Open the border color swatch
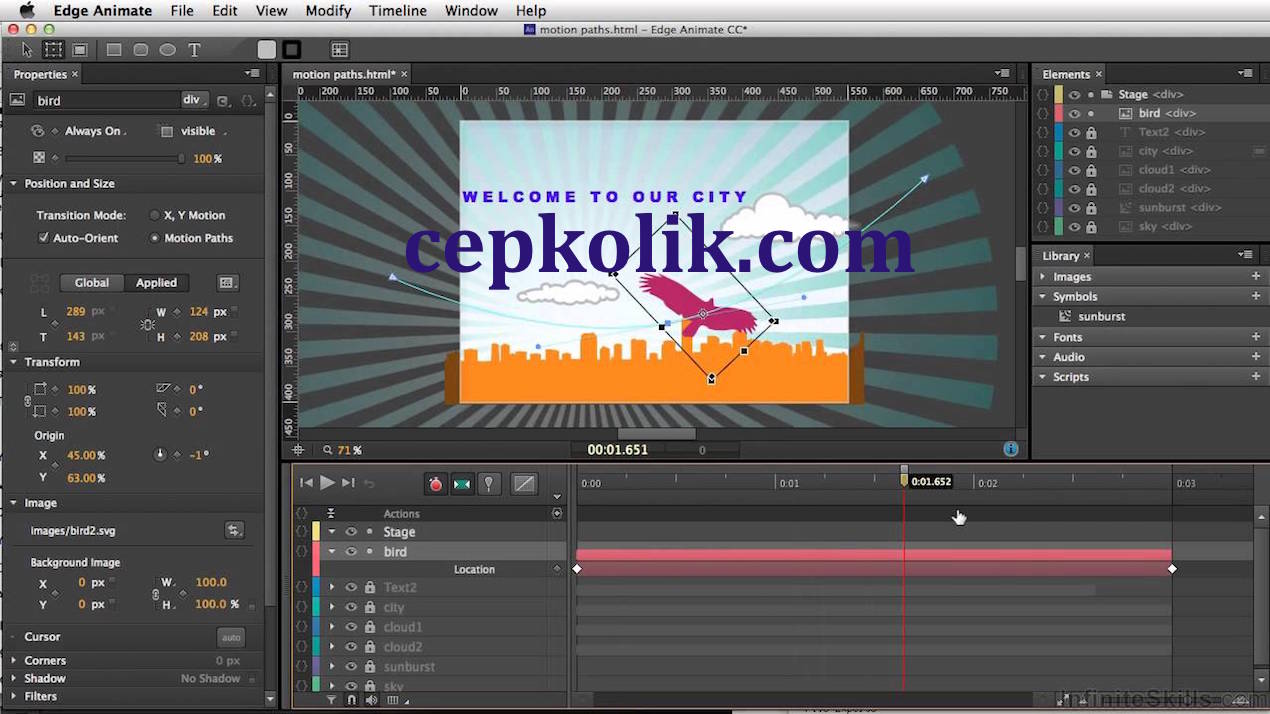Screen dimensions: 1270x714 tap(292, 49)
